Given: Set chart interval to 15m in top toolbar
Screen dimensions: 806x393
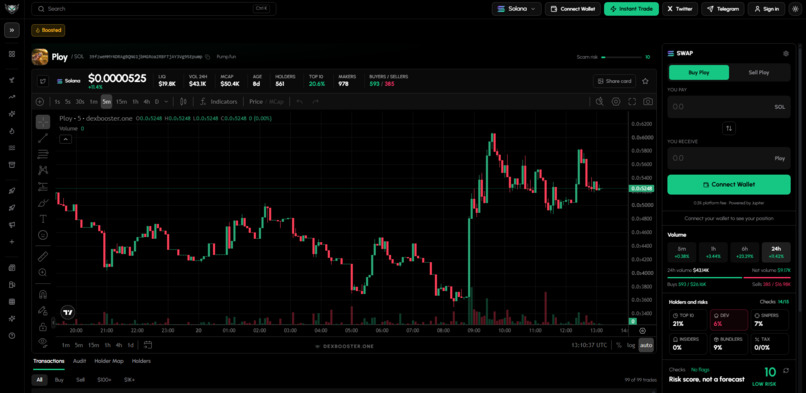Looking at the screenshot, I should tap(121, 102).
